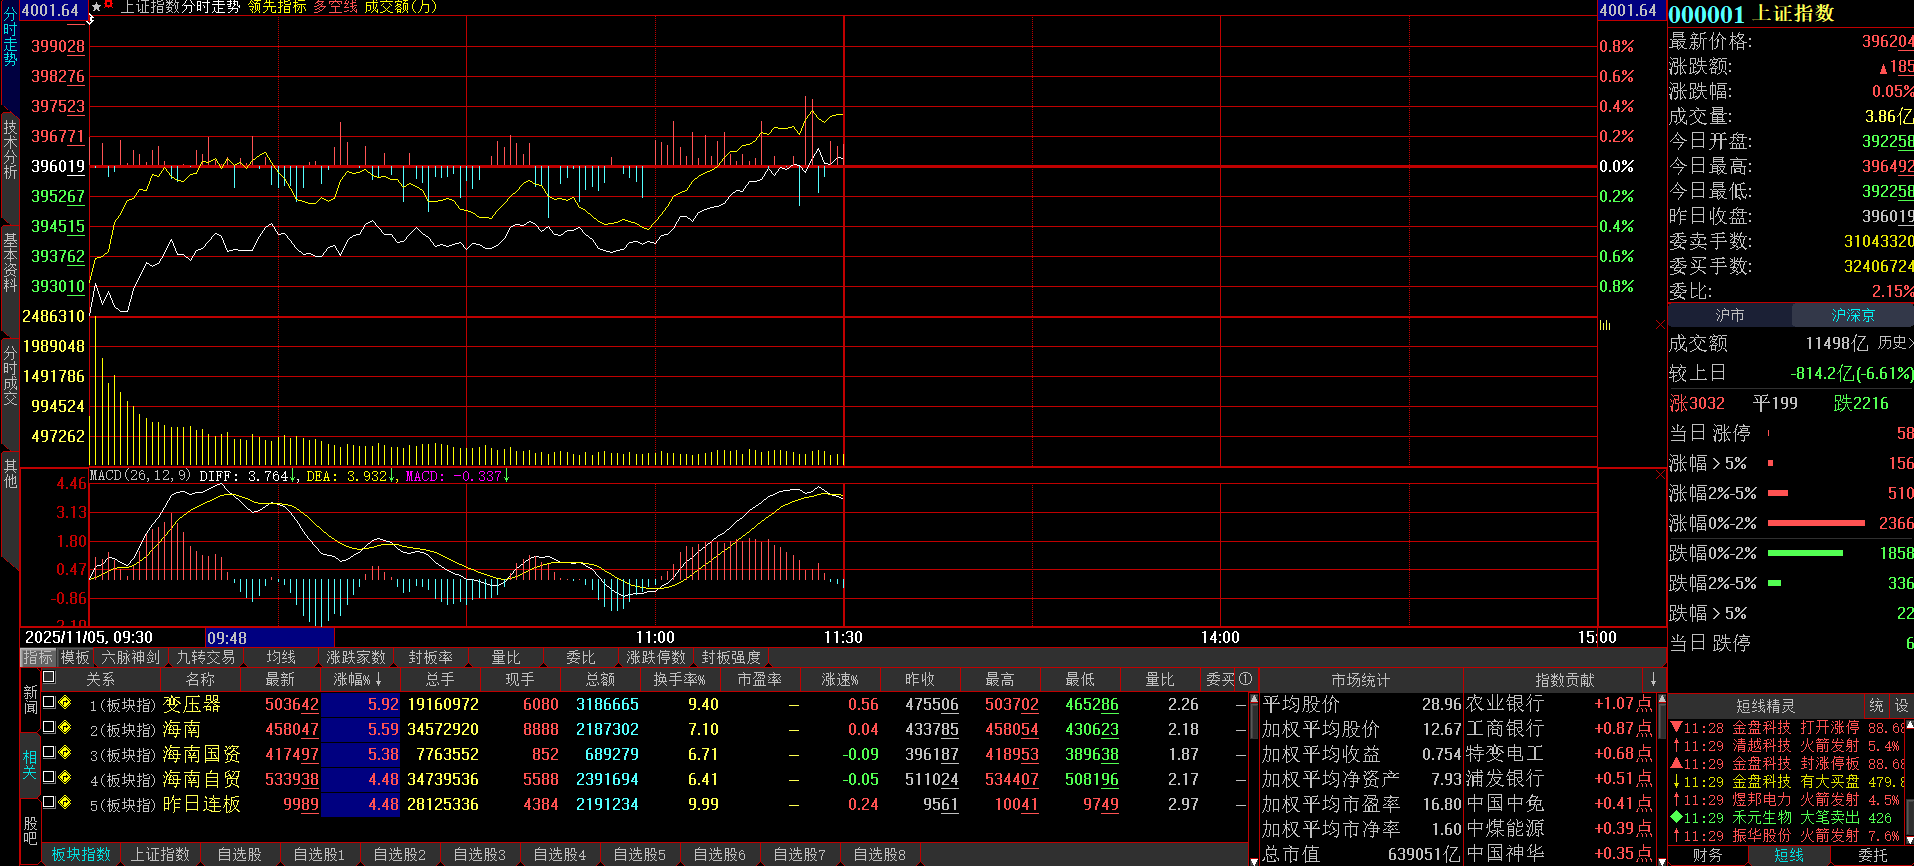Click the info circle icon next to 委买
Viewport: 1914px width, 866px height.
coord(1245,679)
